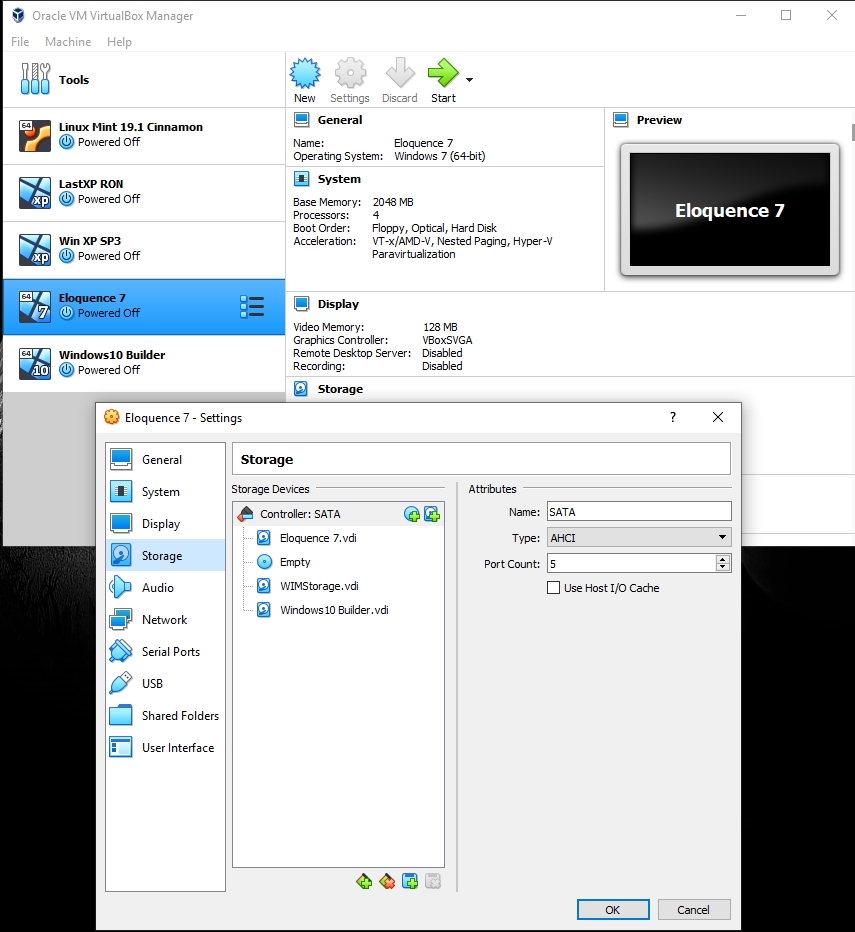This screenshot has height=932, width=855.
Task: Select the Eloquence 7.vdi disk
Action: click(338, 538)
